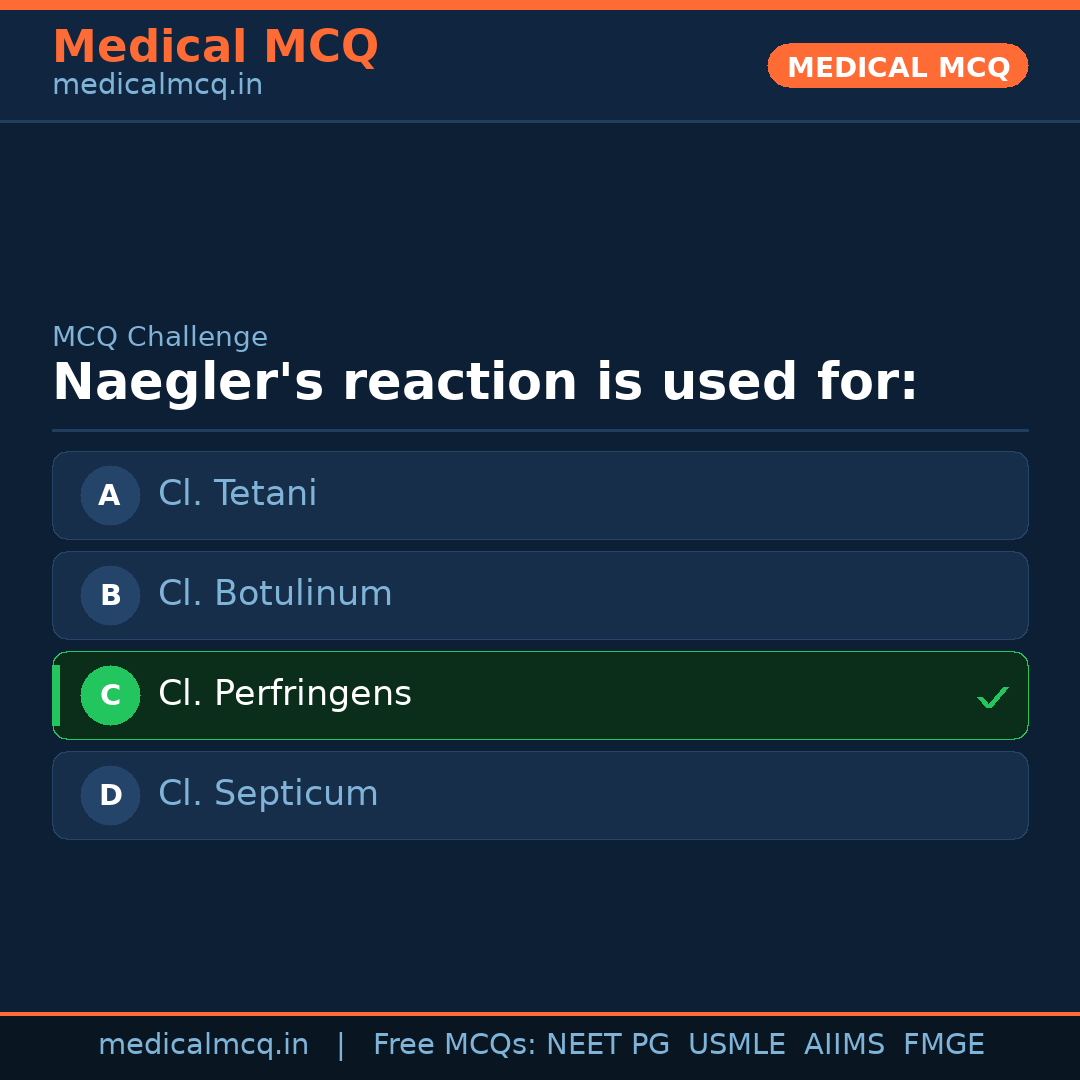Click AIIMS in the footer
This screenshot has height=1080, width=1080.
point(844,1045)
